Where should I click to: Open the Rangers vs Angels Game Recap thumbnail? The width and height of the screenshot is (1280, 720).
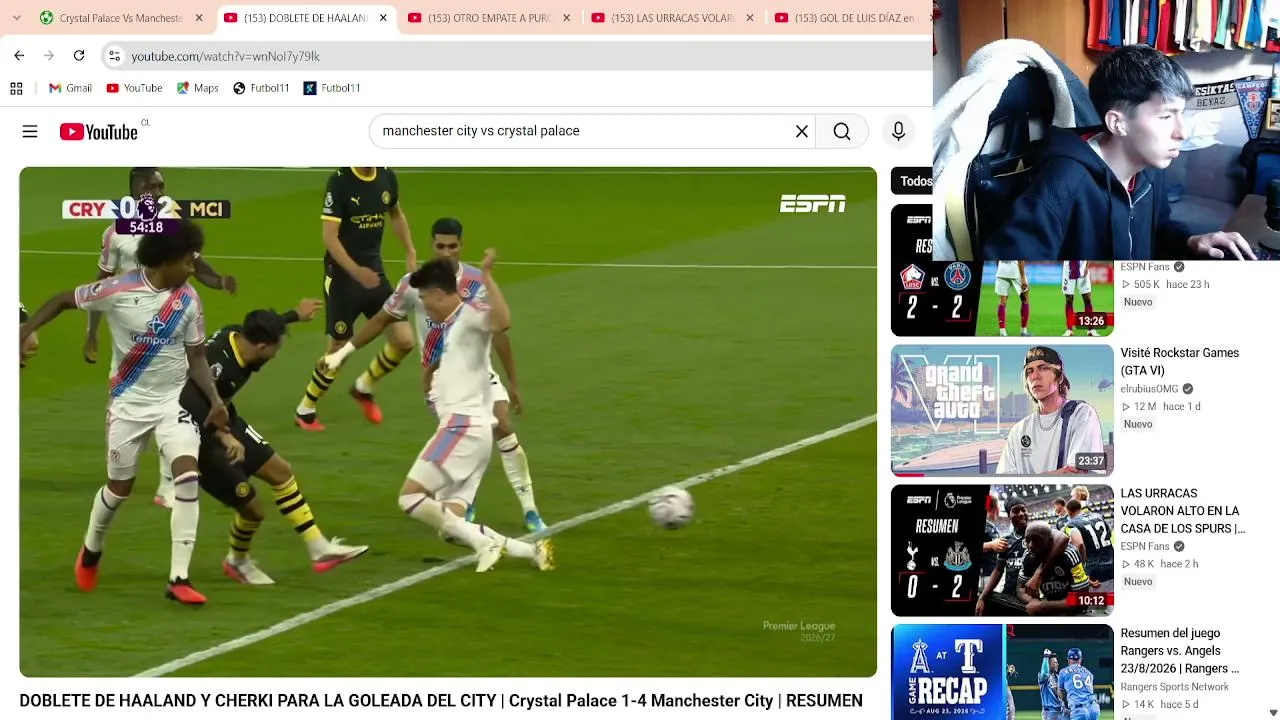(1002, 672)
